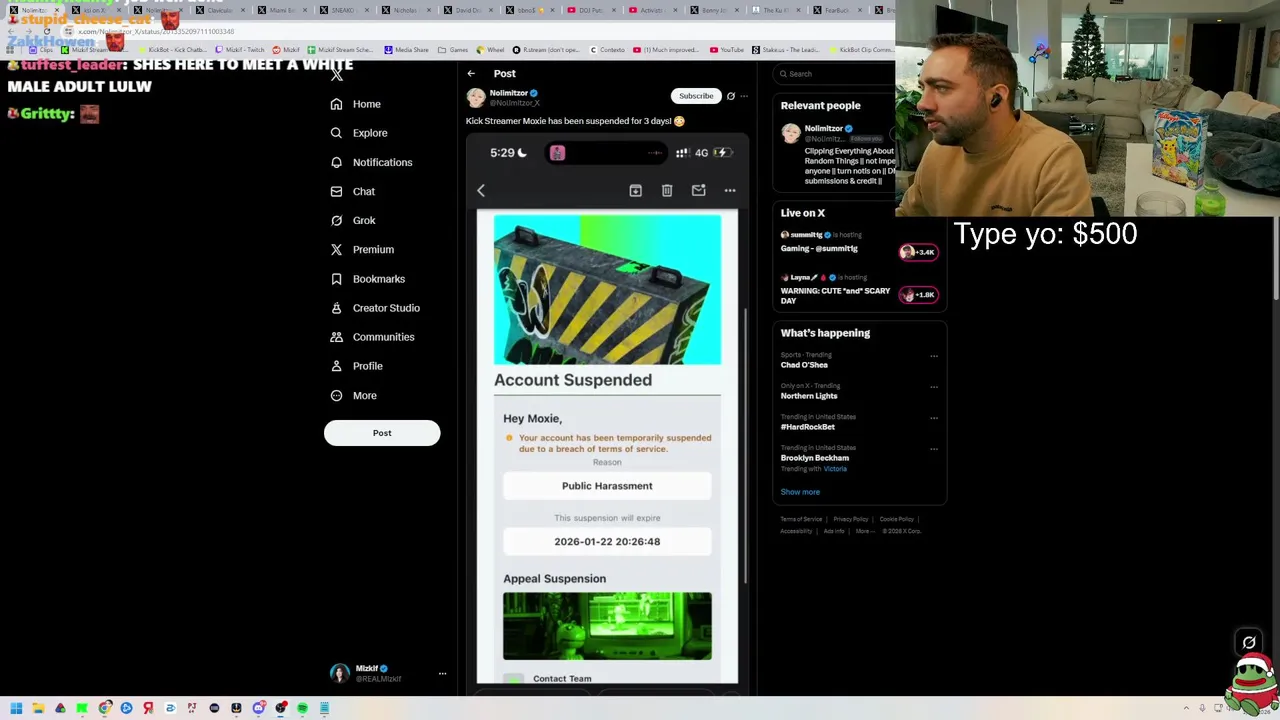Click the Grok icon next to Subscribe
Image resolution: width=1280 pixels, height=720 pixels.
[x=731, y=96]
